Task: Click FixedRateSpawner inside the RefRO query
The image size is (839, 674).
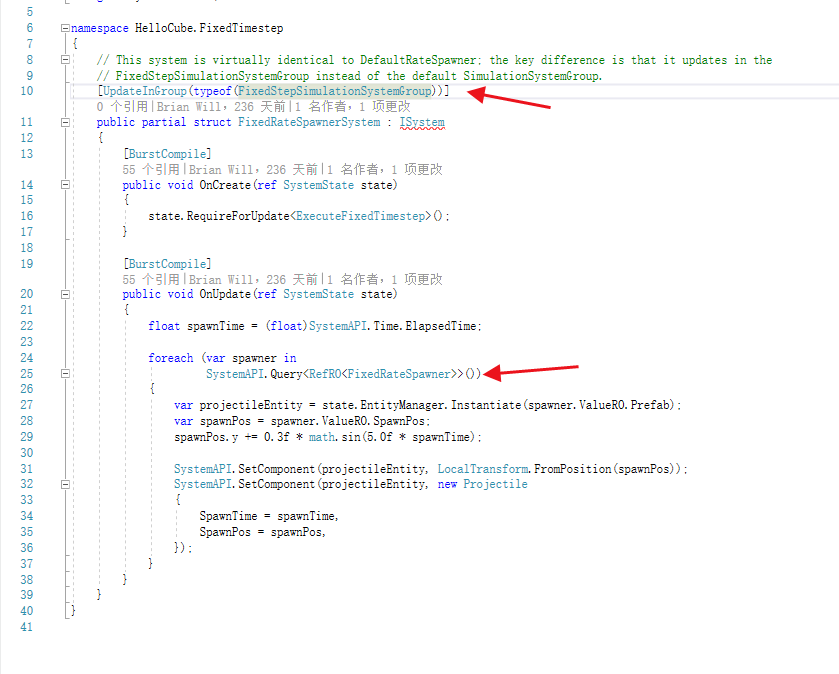Action: tap(399, 374)
